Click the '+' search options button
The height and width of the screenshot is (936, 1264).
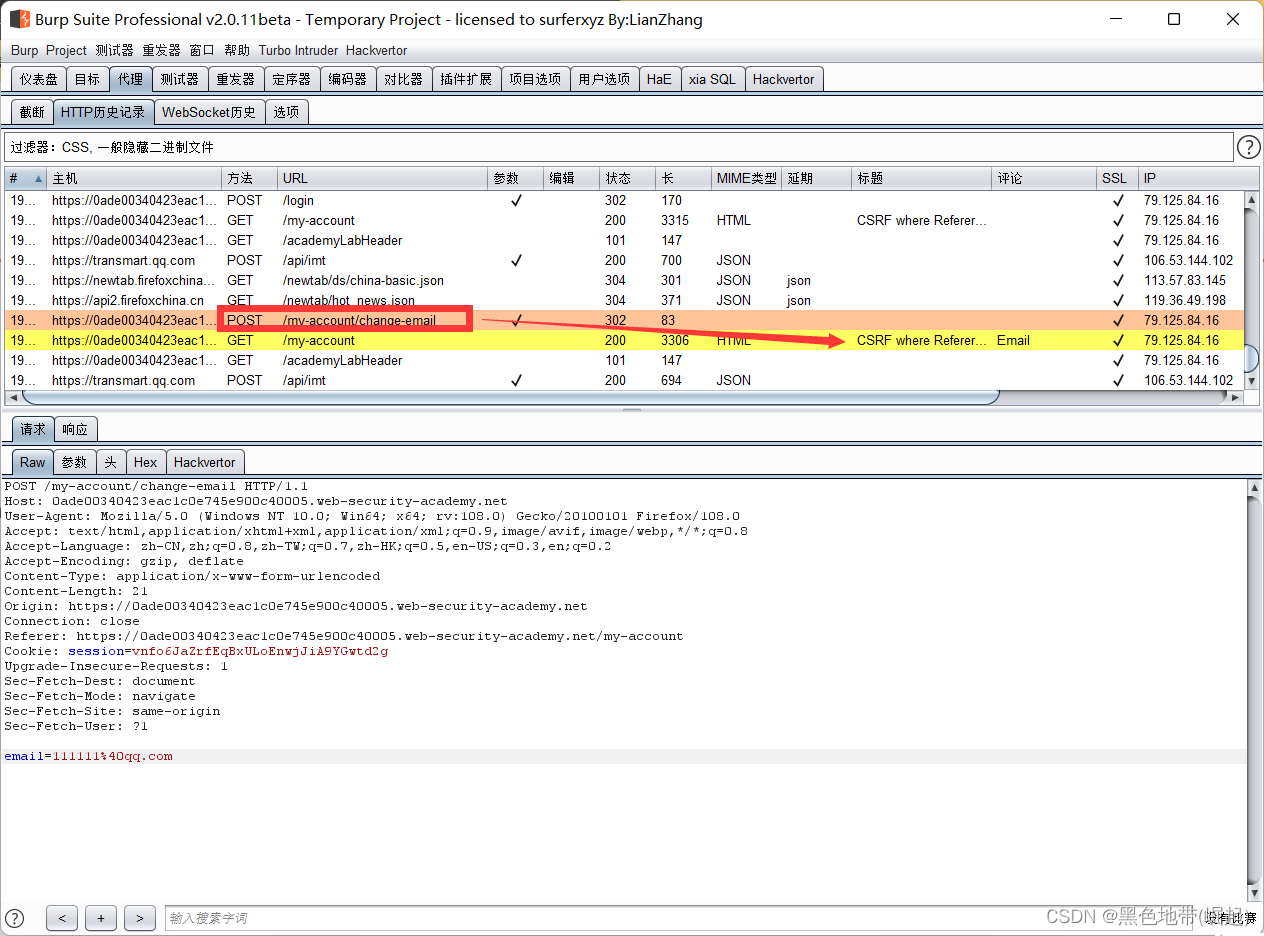point(101,918)
